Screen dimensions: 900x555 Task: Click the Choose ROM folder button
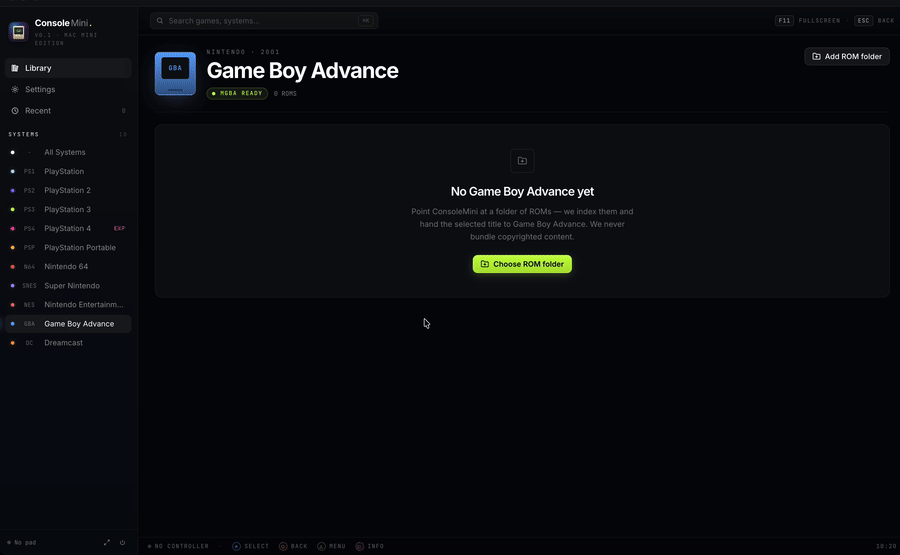point(522,264)
